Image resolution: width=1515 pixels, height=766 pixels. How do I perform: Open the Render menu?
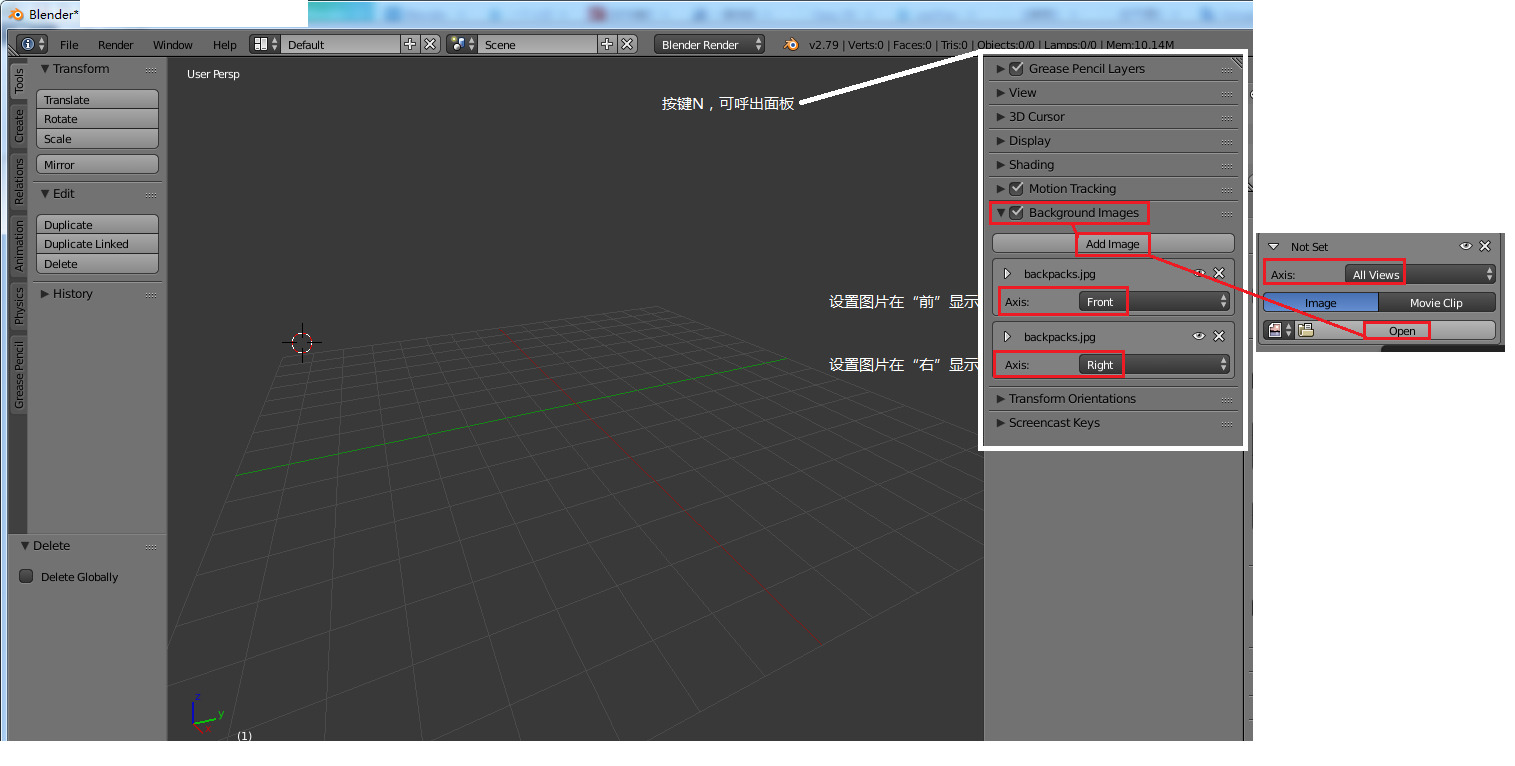click(x=115, y=44)
